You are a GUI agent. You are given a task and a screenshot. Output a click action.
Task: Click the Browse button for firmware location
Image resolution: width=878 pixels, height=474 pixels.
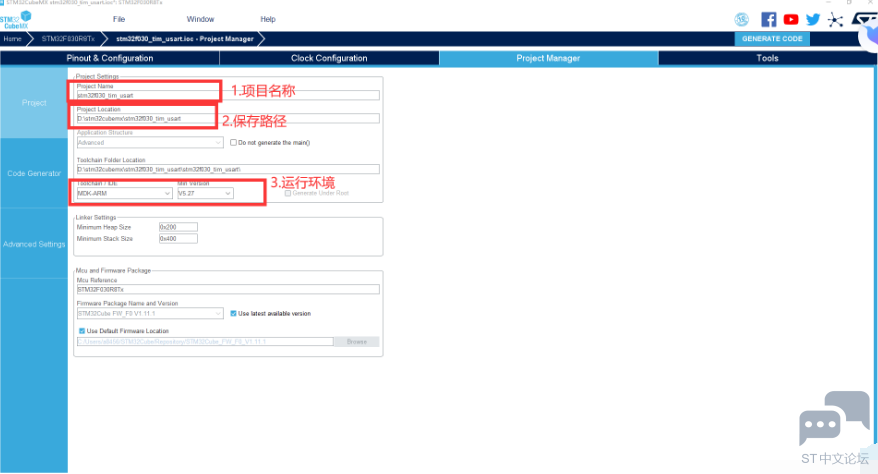(x=357, y=341)
